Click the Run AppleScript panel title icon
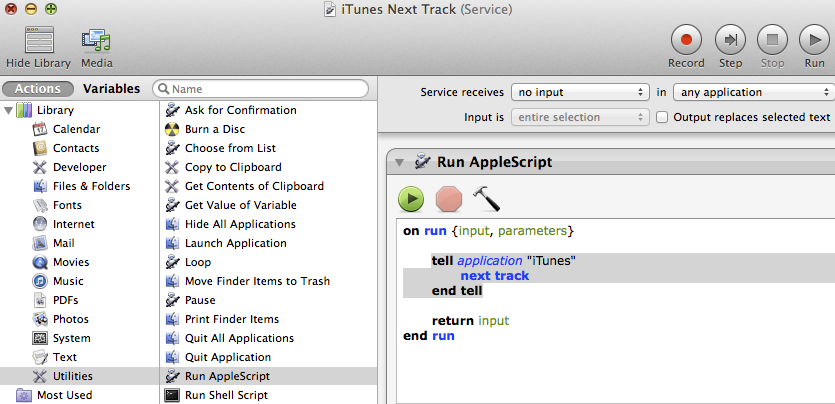The image size is (835, 404). (x=422, y=162)
